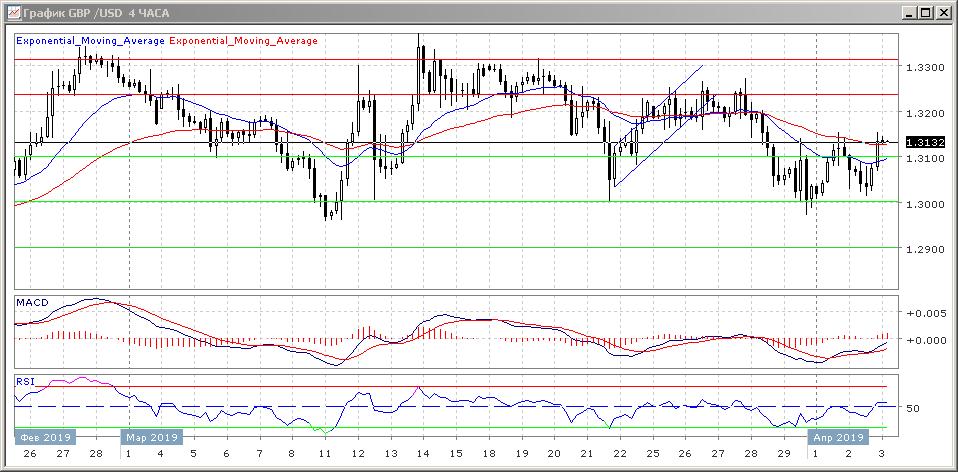Click the Апр 2019 month marker
Viewport: 958px width, 472px height.
pyautogui.click(x=837, y=437)
